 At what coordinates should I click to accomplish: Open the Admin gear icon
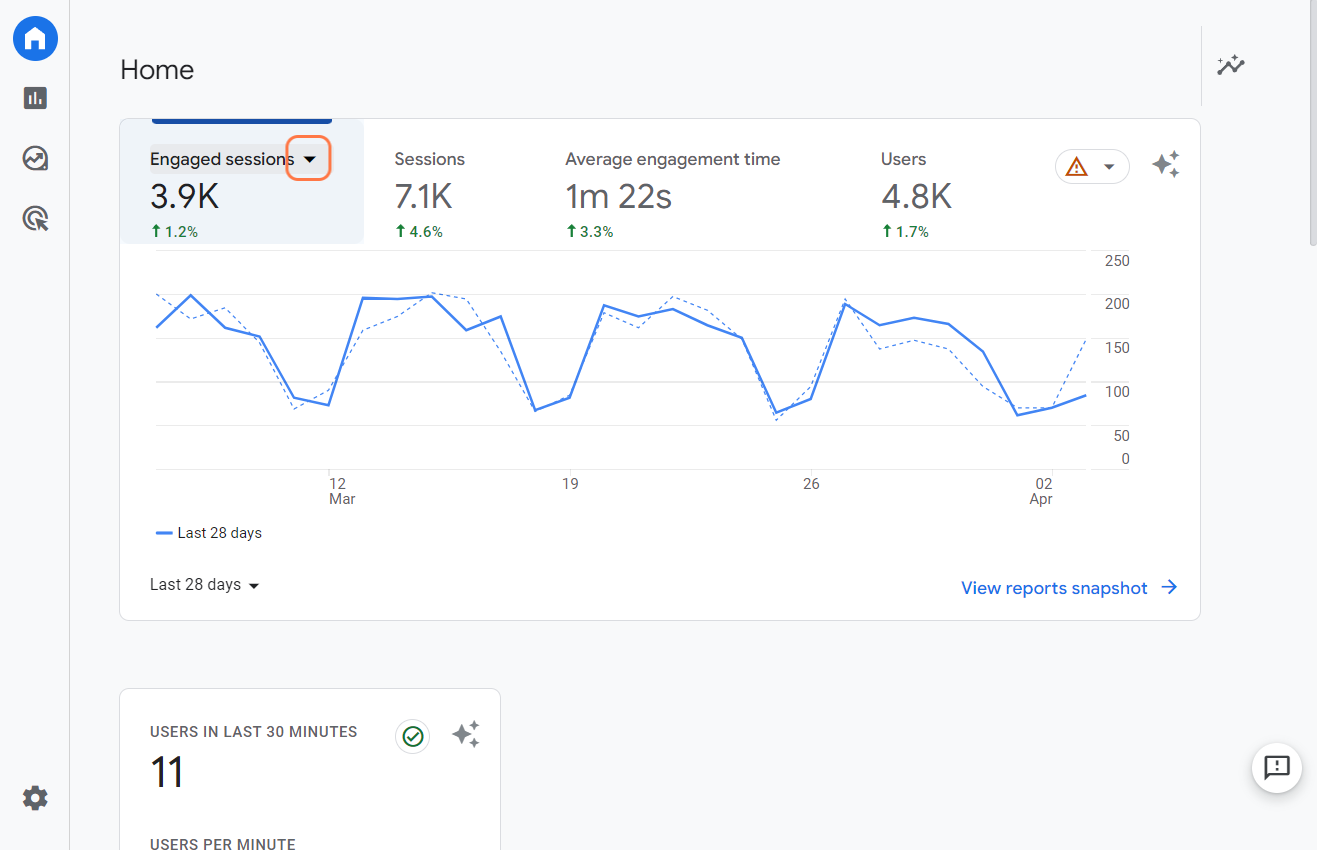35,798
